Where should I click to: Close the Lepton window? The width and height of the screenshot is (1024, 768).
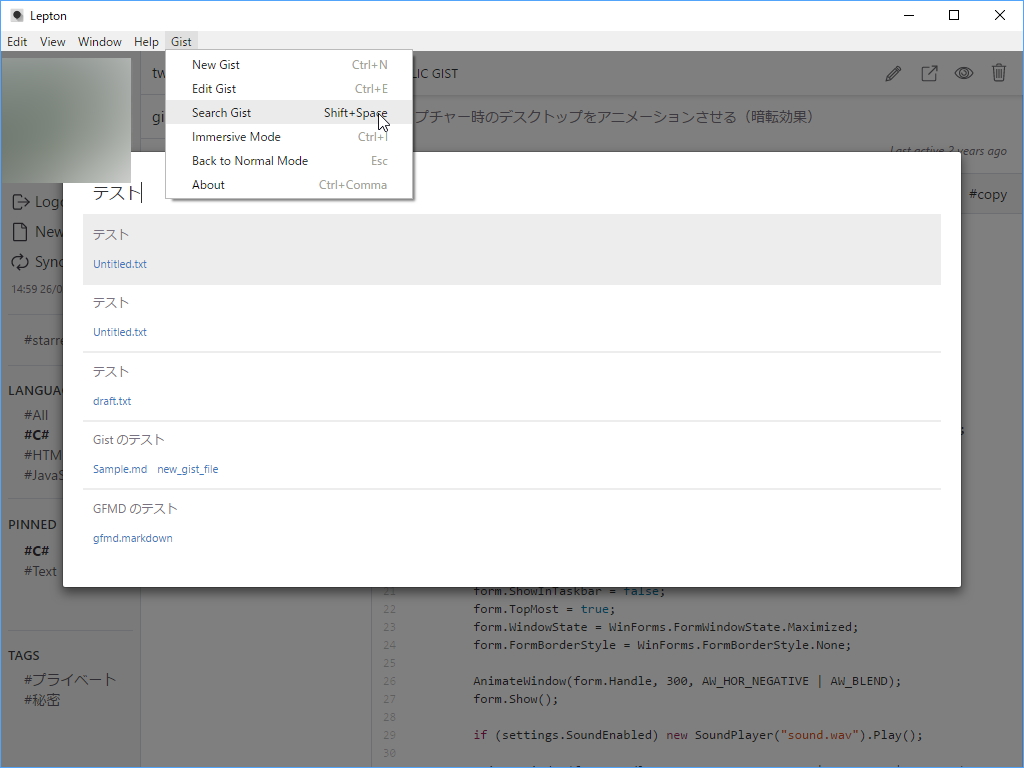coord(999,16)
